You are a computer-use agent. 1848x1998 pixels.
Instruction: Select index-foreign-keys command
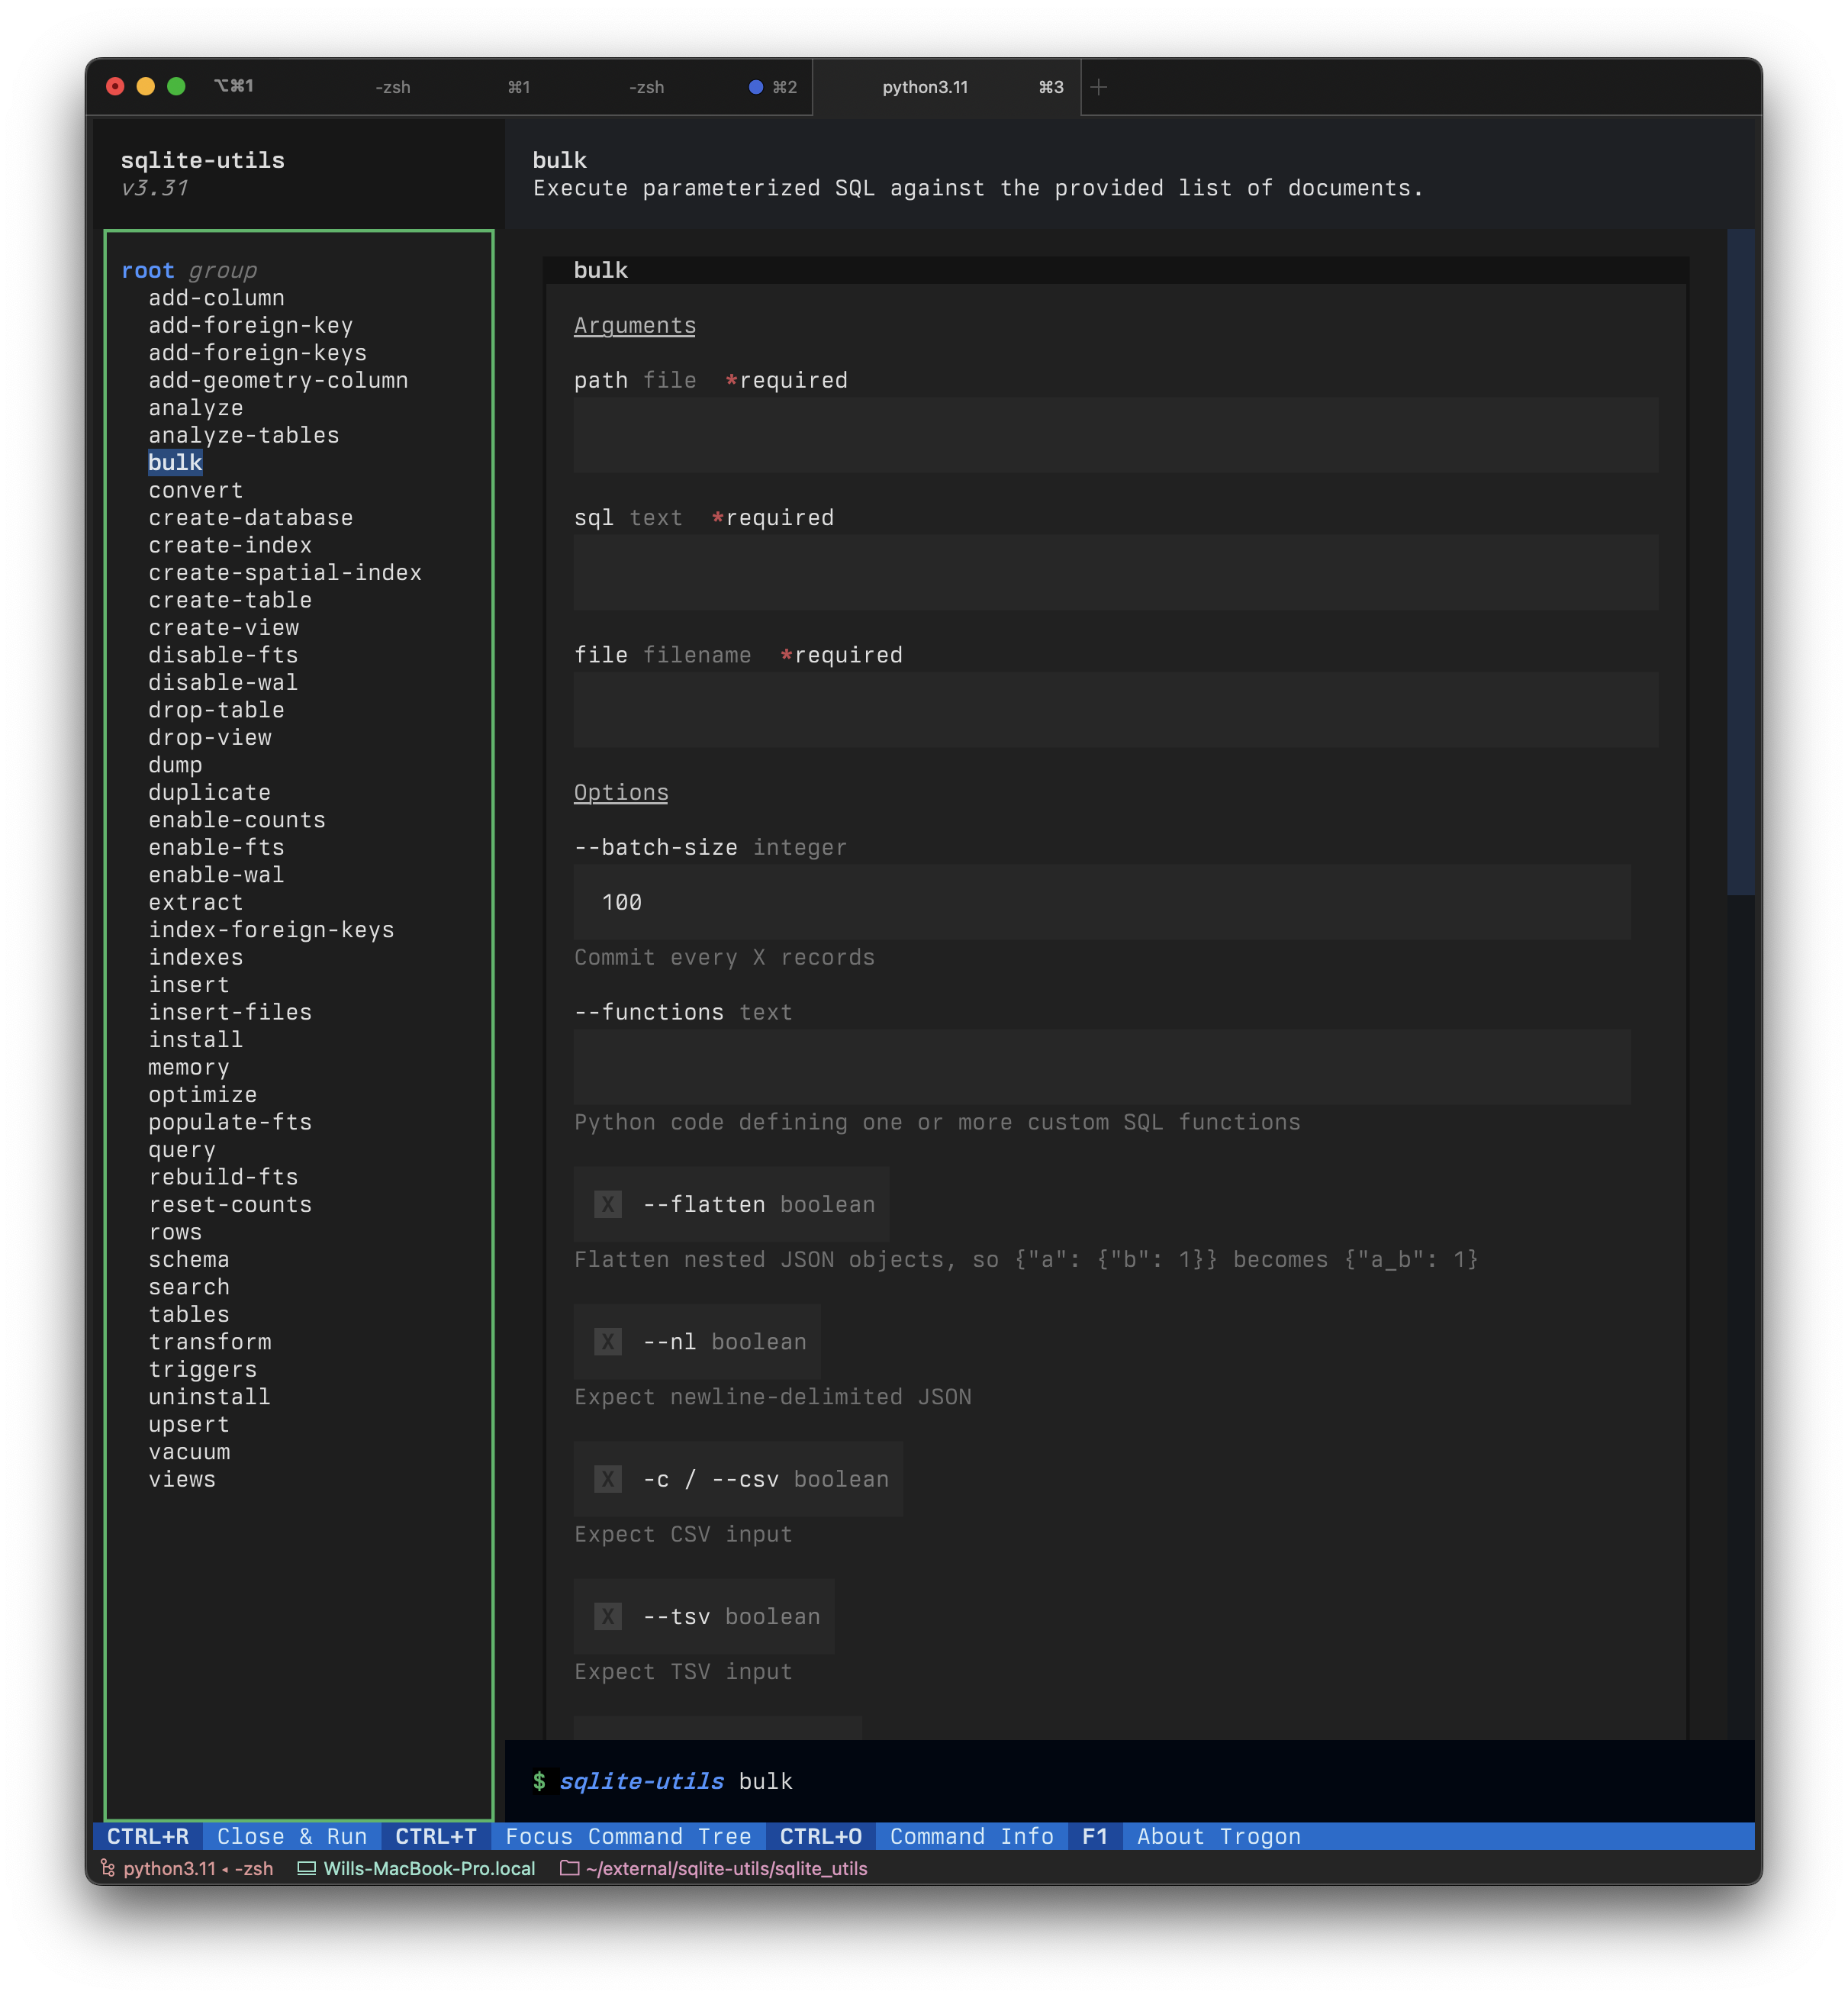[271, 930]
